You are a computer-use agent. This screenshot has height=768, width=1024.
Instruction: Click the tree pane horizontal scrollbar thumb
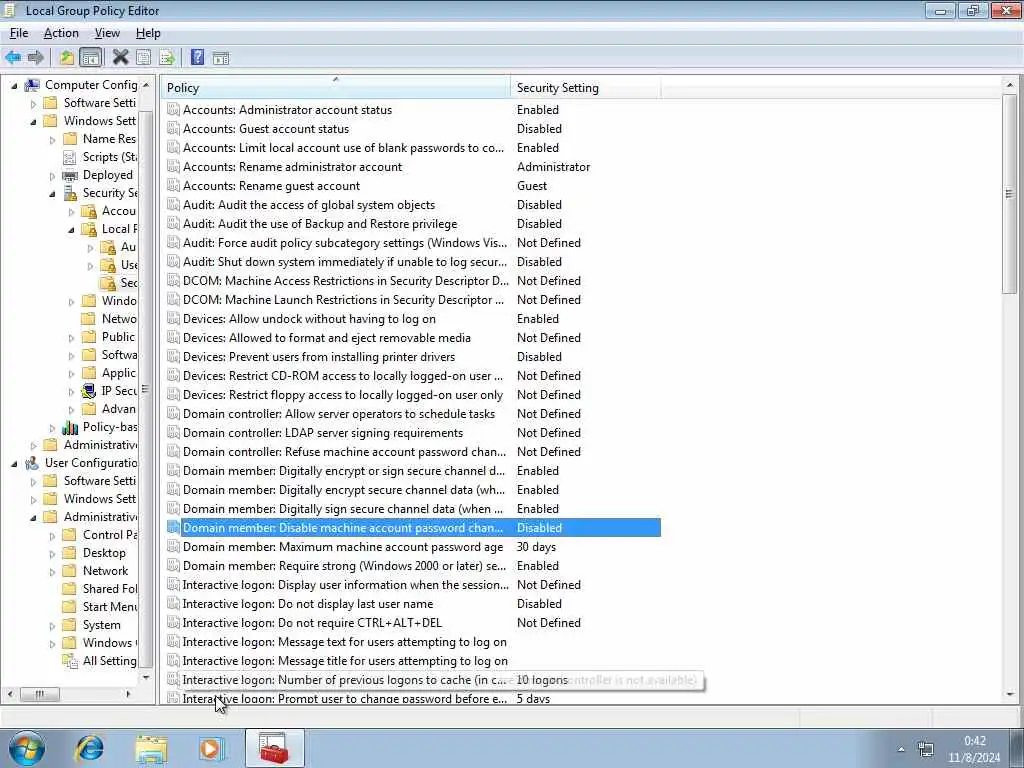point(40,694)
